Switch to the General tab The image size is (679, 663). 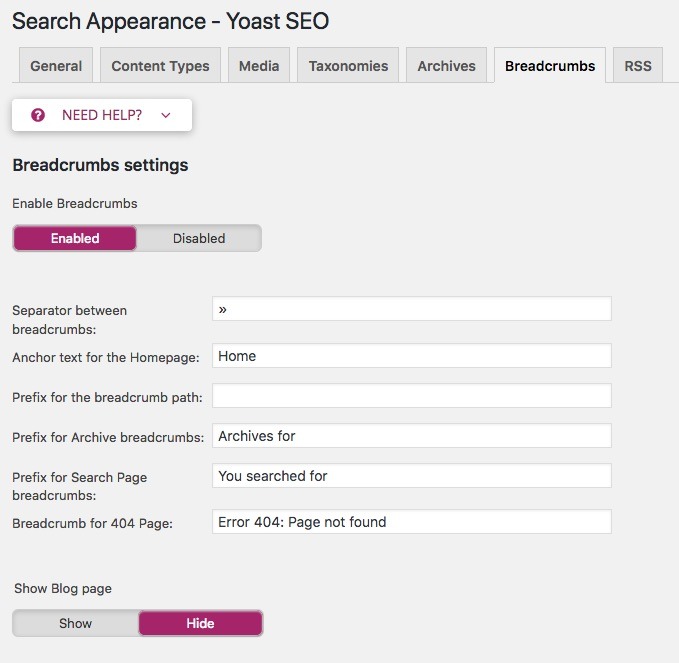[56, 66]
